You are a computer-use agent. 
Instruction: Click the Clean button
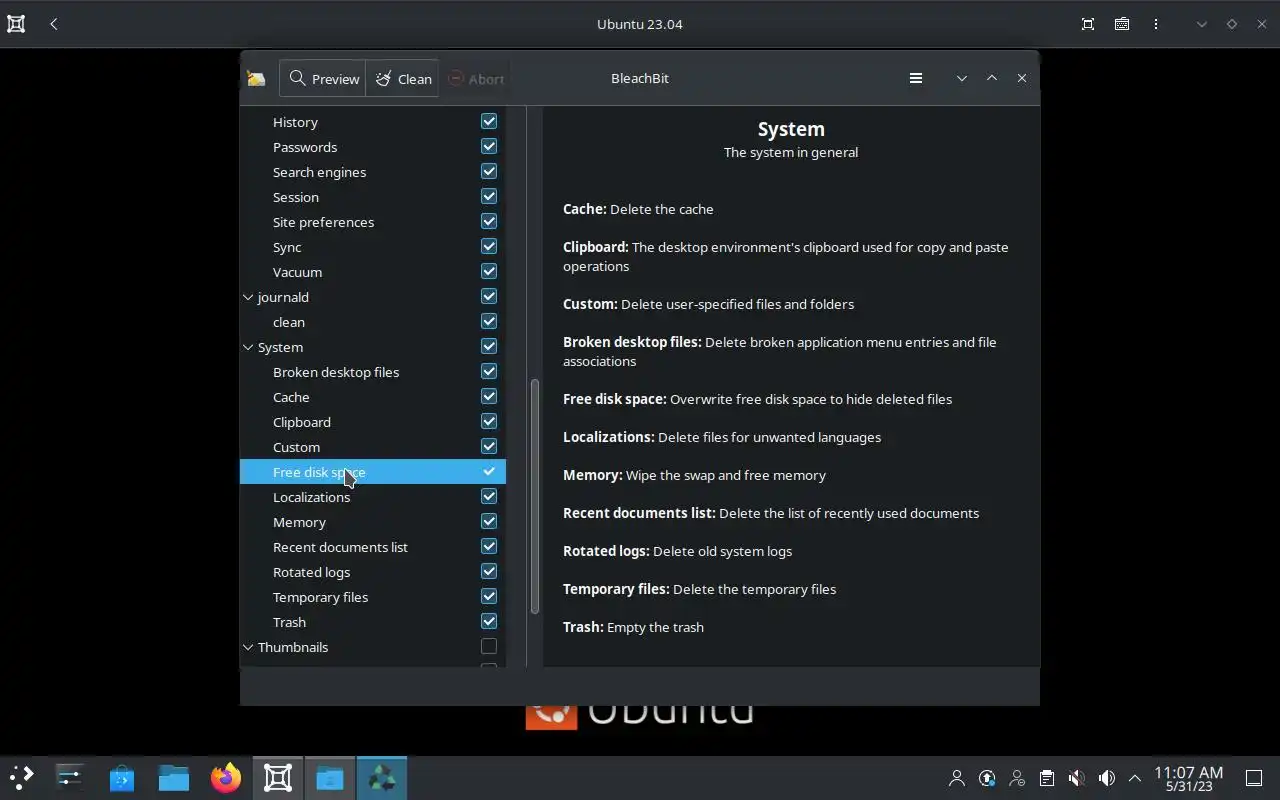point(403,79)
